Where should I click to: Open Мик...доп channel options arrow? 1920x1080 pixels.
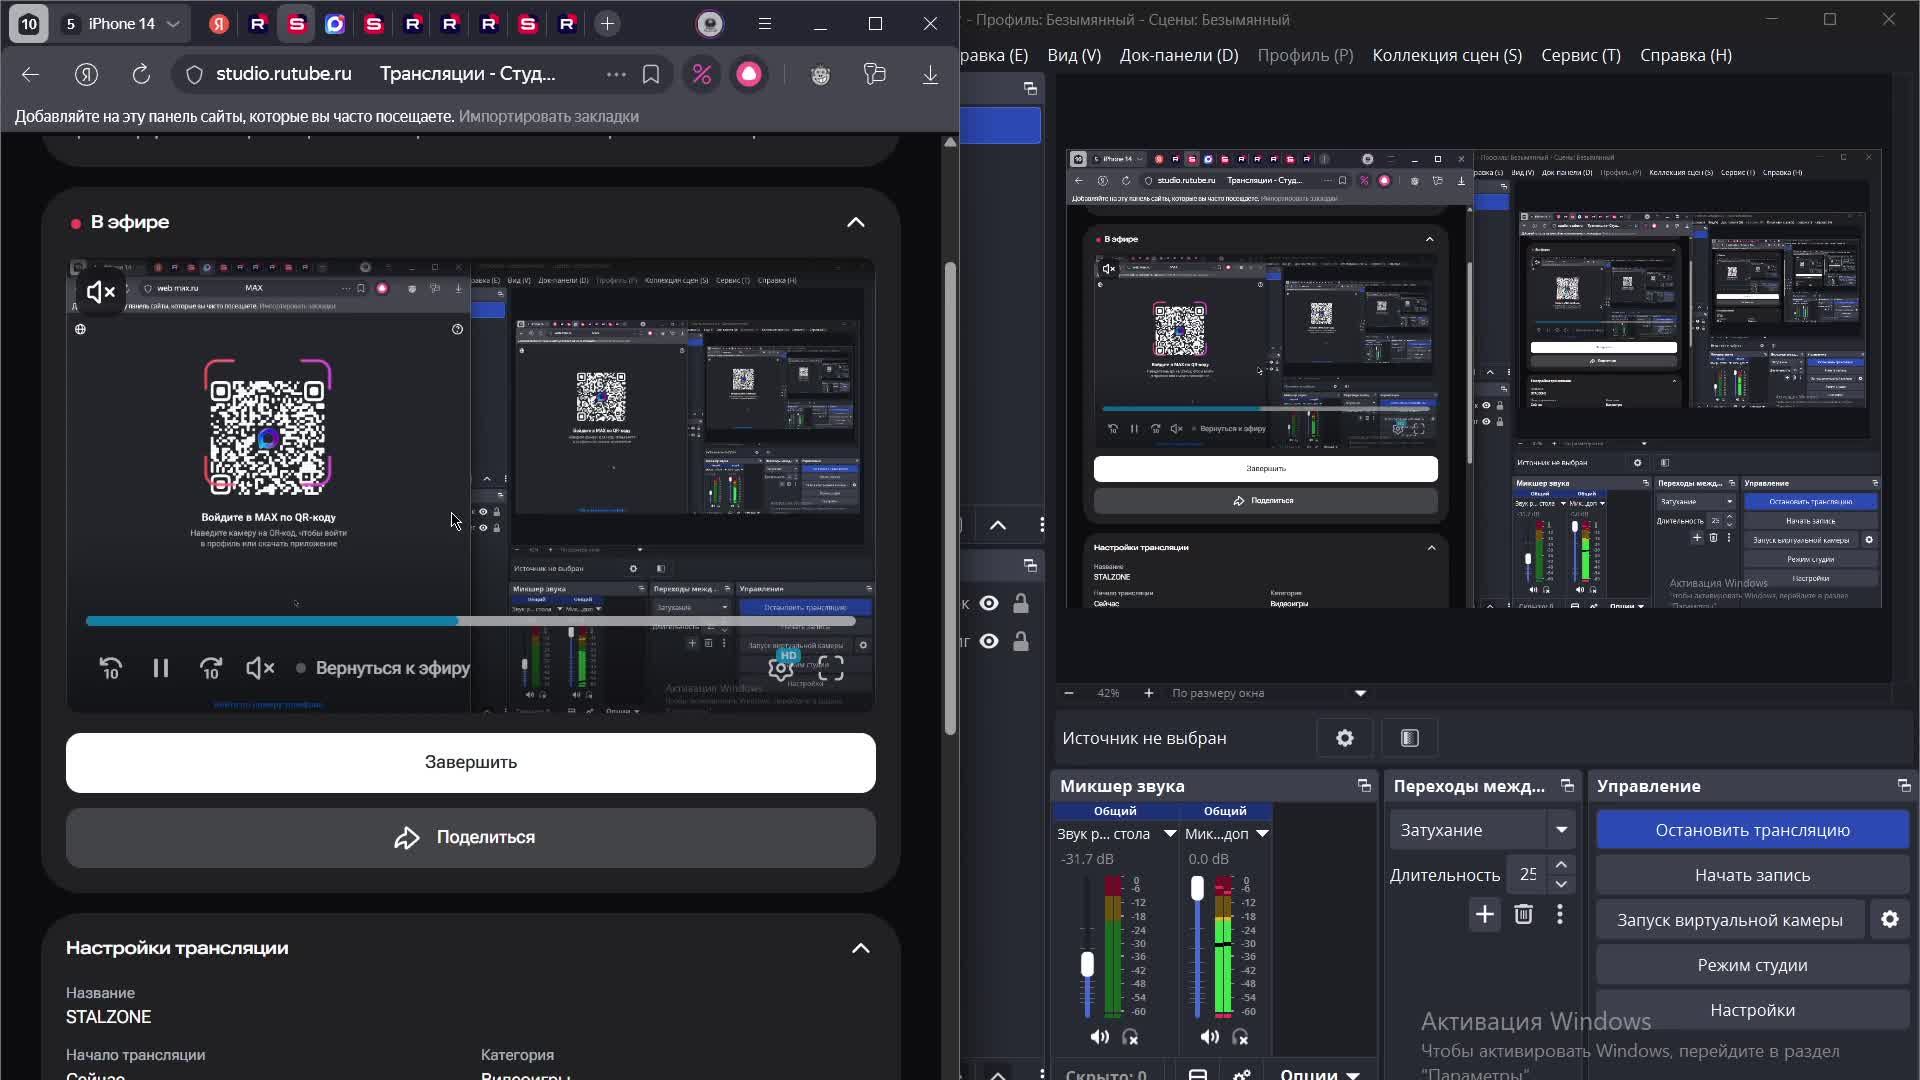(x=1262, y=834)
